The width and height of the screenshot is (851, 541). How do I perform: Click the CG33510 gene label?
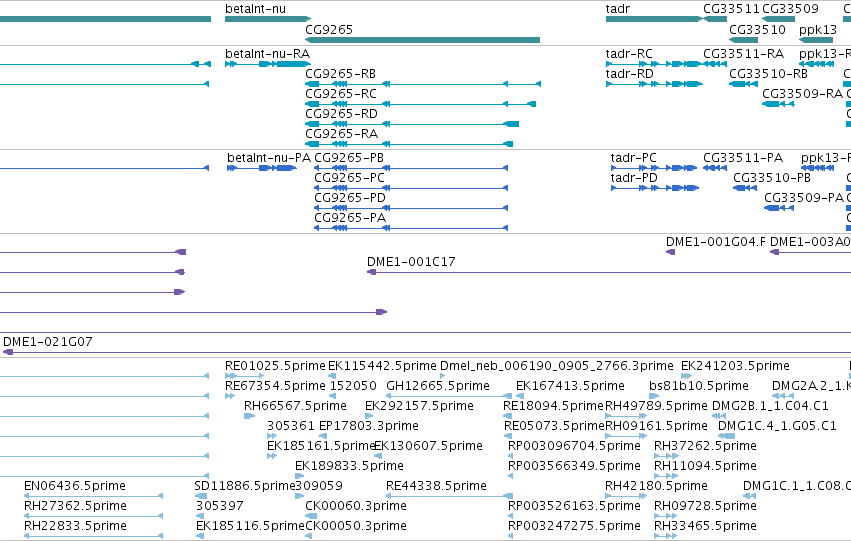coord(757,30)
